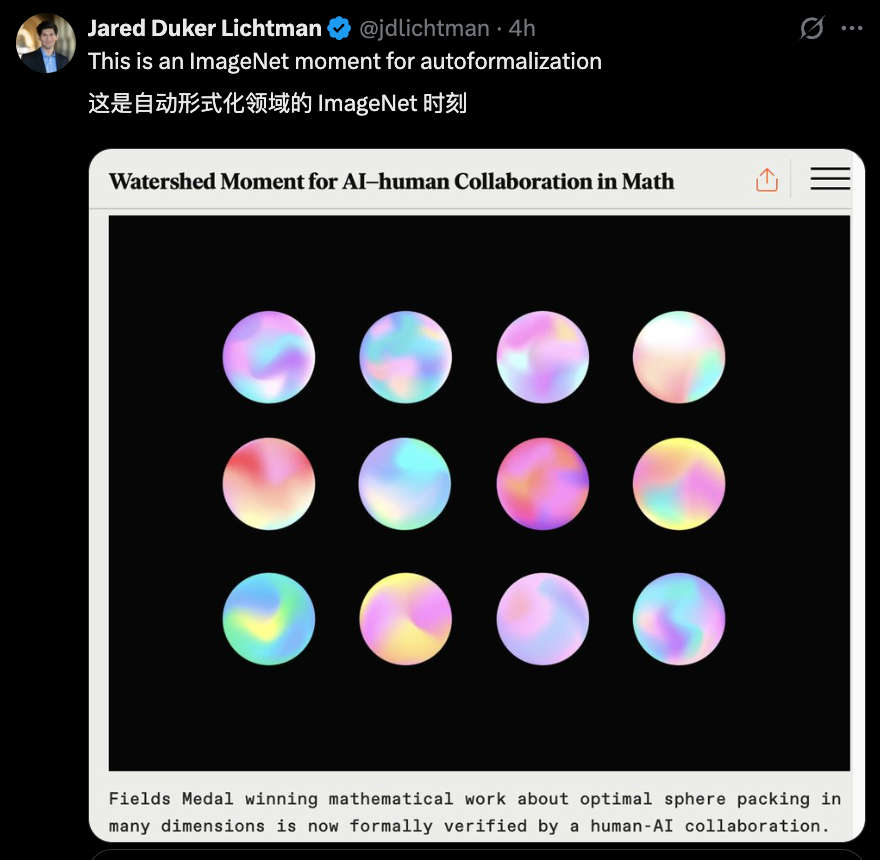Open the hamburger menu on article card
Screen dimensions: 880x860
click(x=830, y=180)
